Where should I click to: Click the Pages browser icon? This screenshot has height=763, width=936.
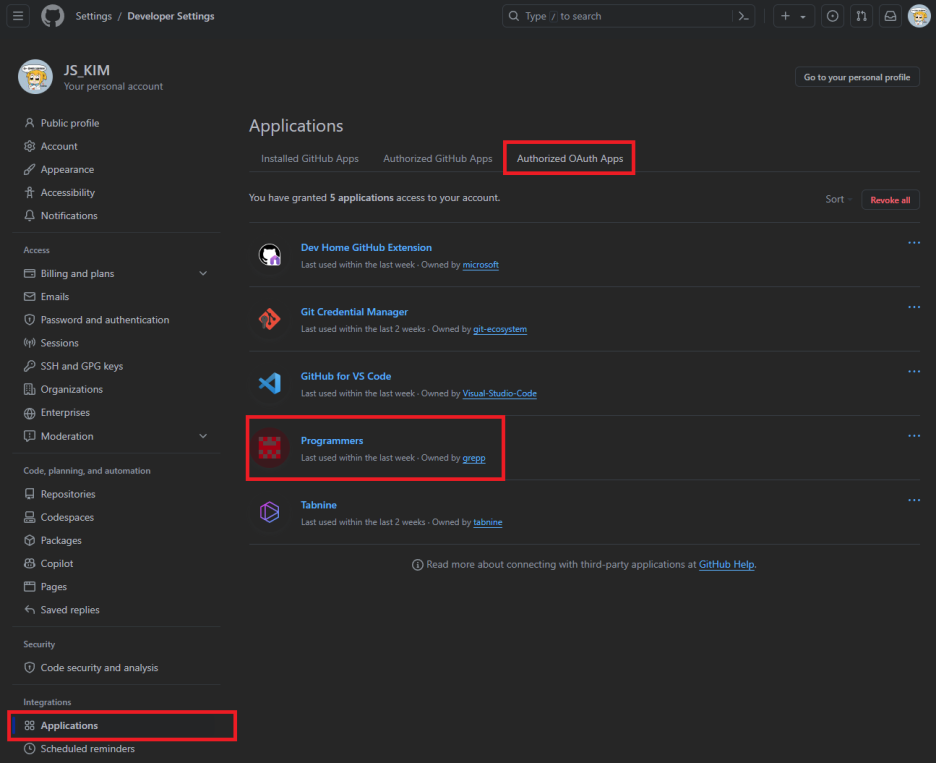(x=29, y=586)
